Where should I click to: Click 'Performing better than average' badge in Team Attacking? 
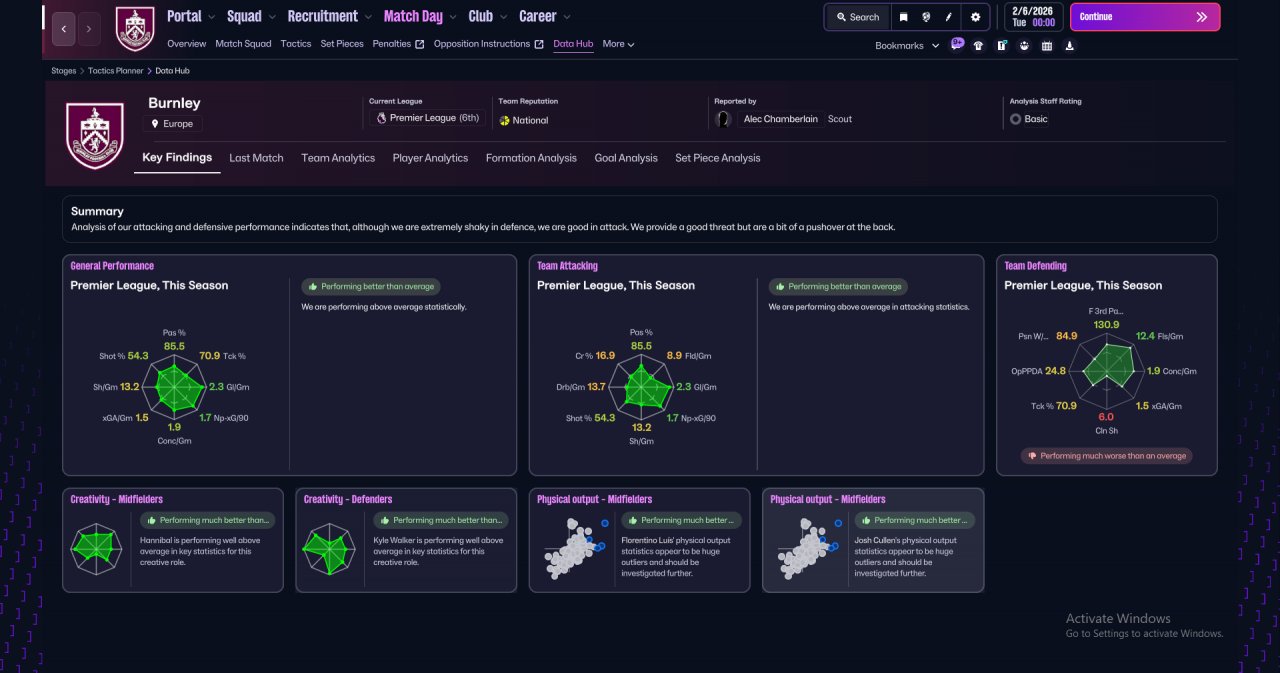point(838,286)
